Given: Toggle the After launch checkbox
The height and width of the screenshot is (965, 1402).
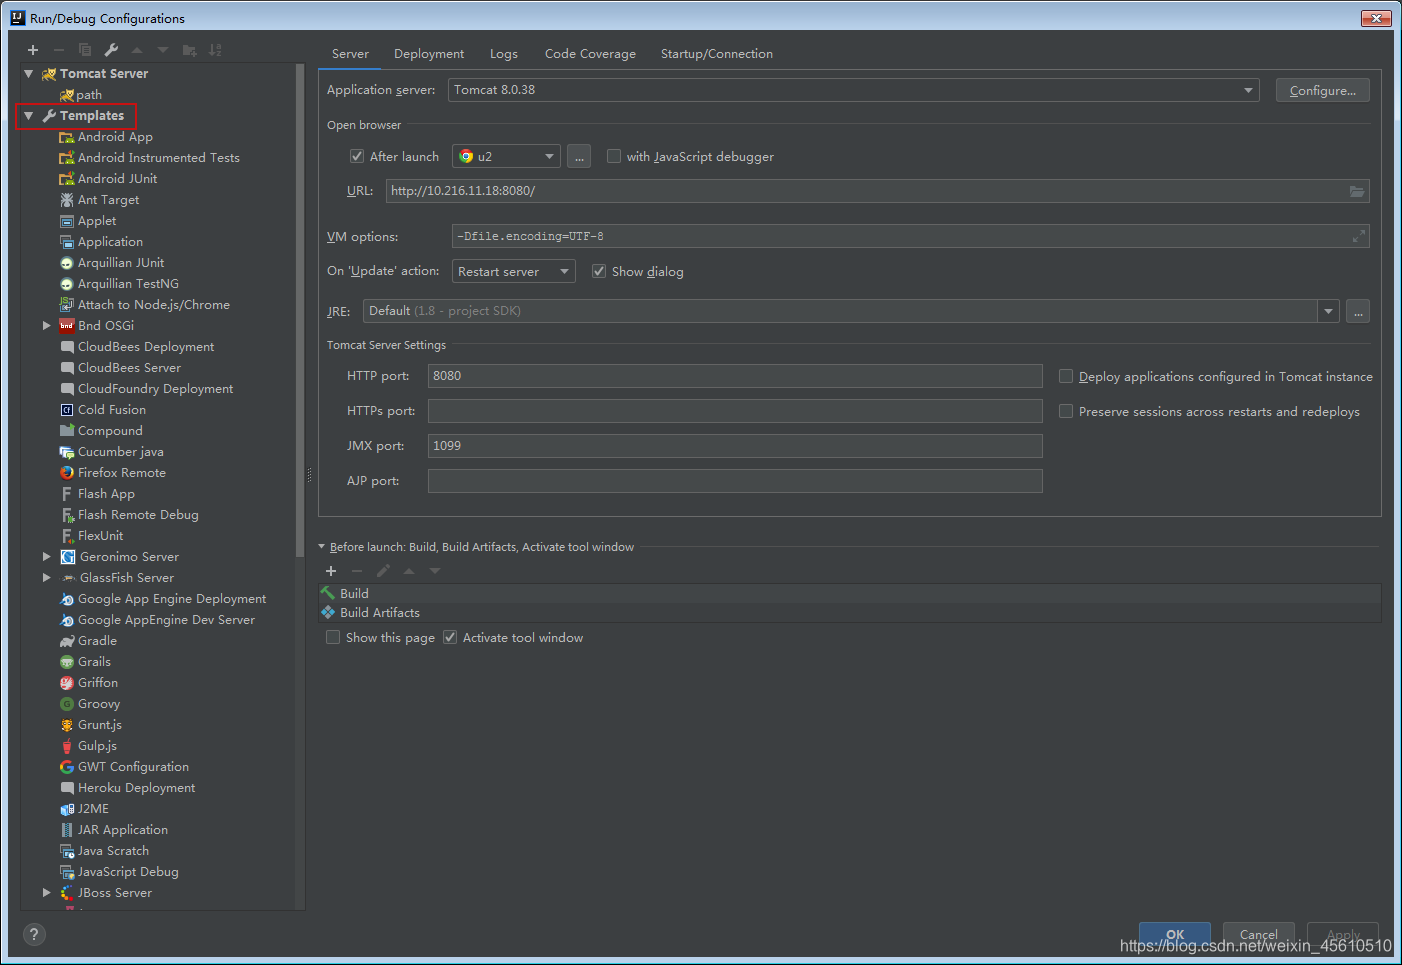Looking at the screenshot, I should [357, 156].
